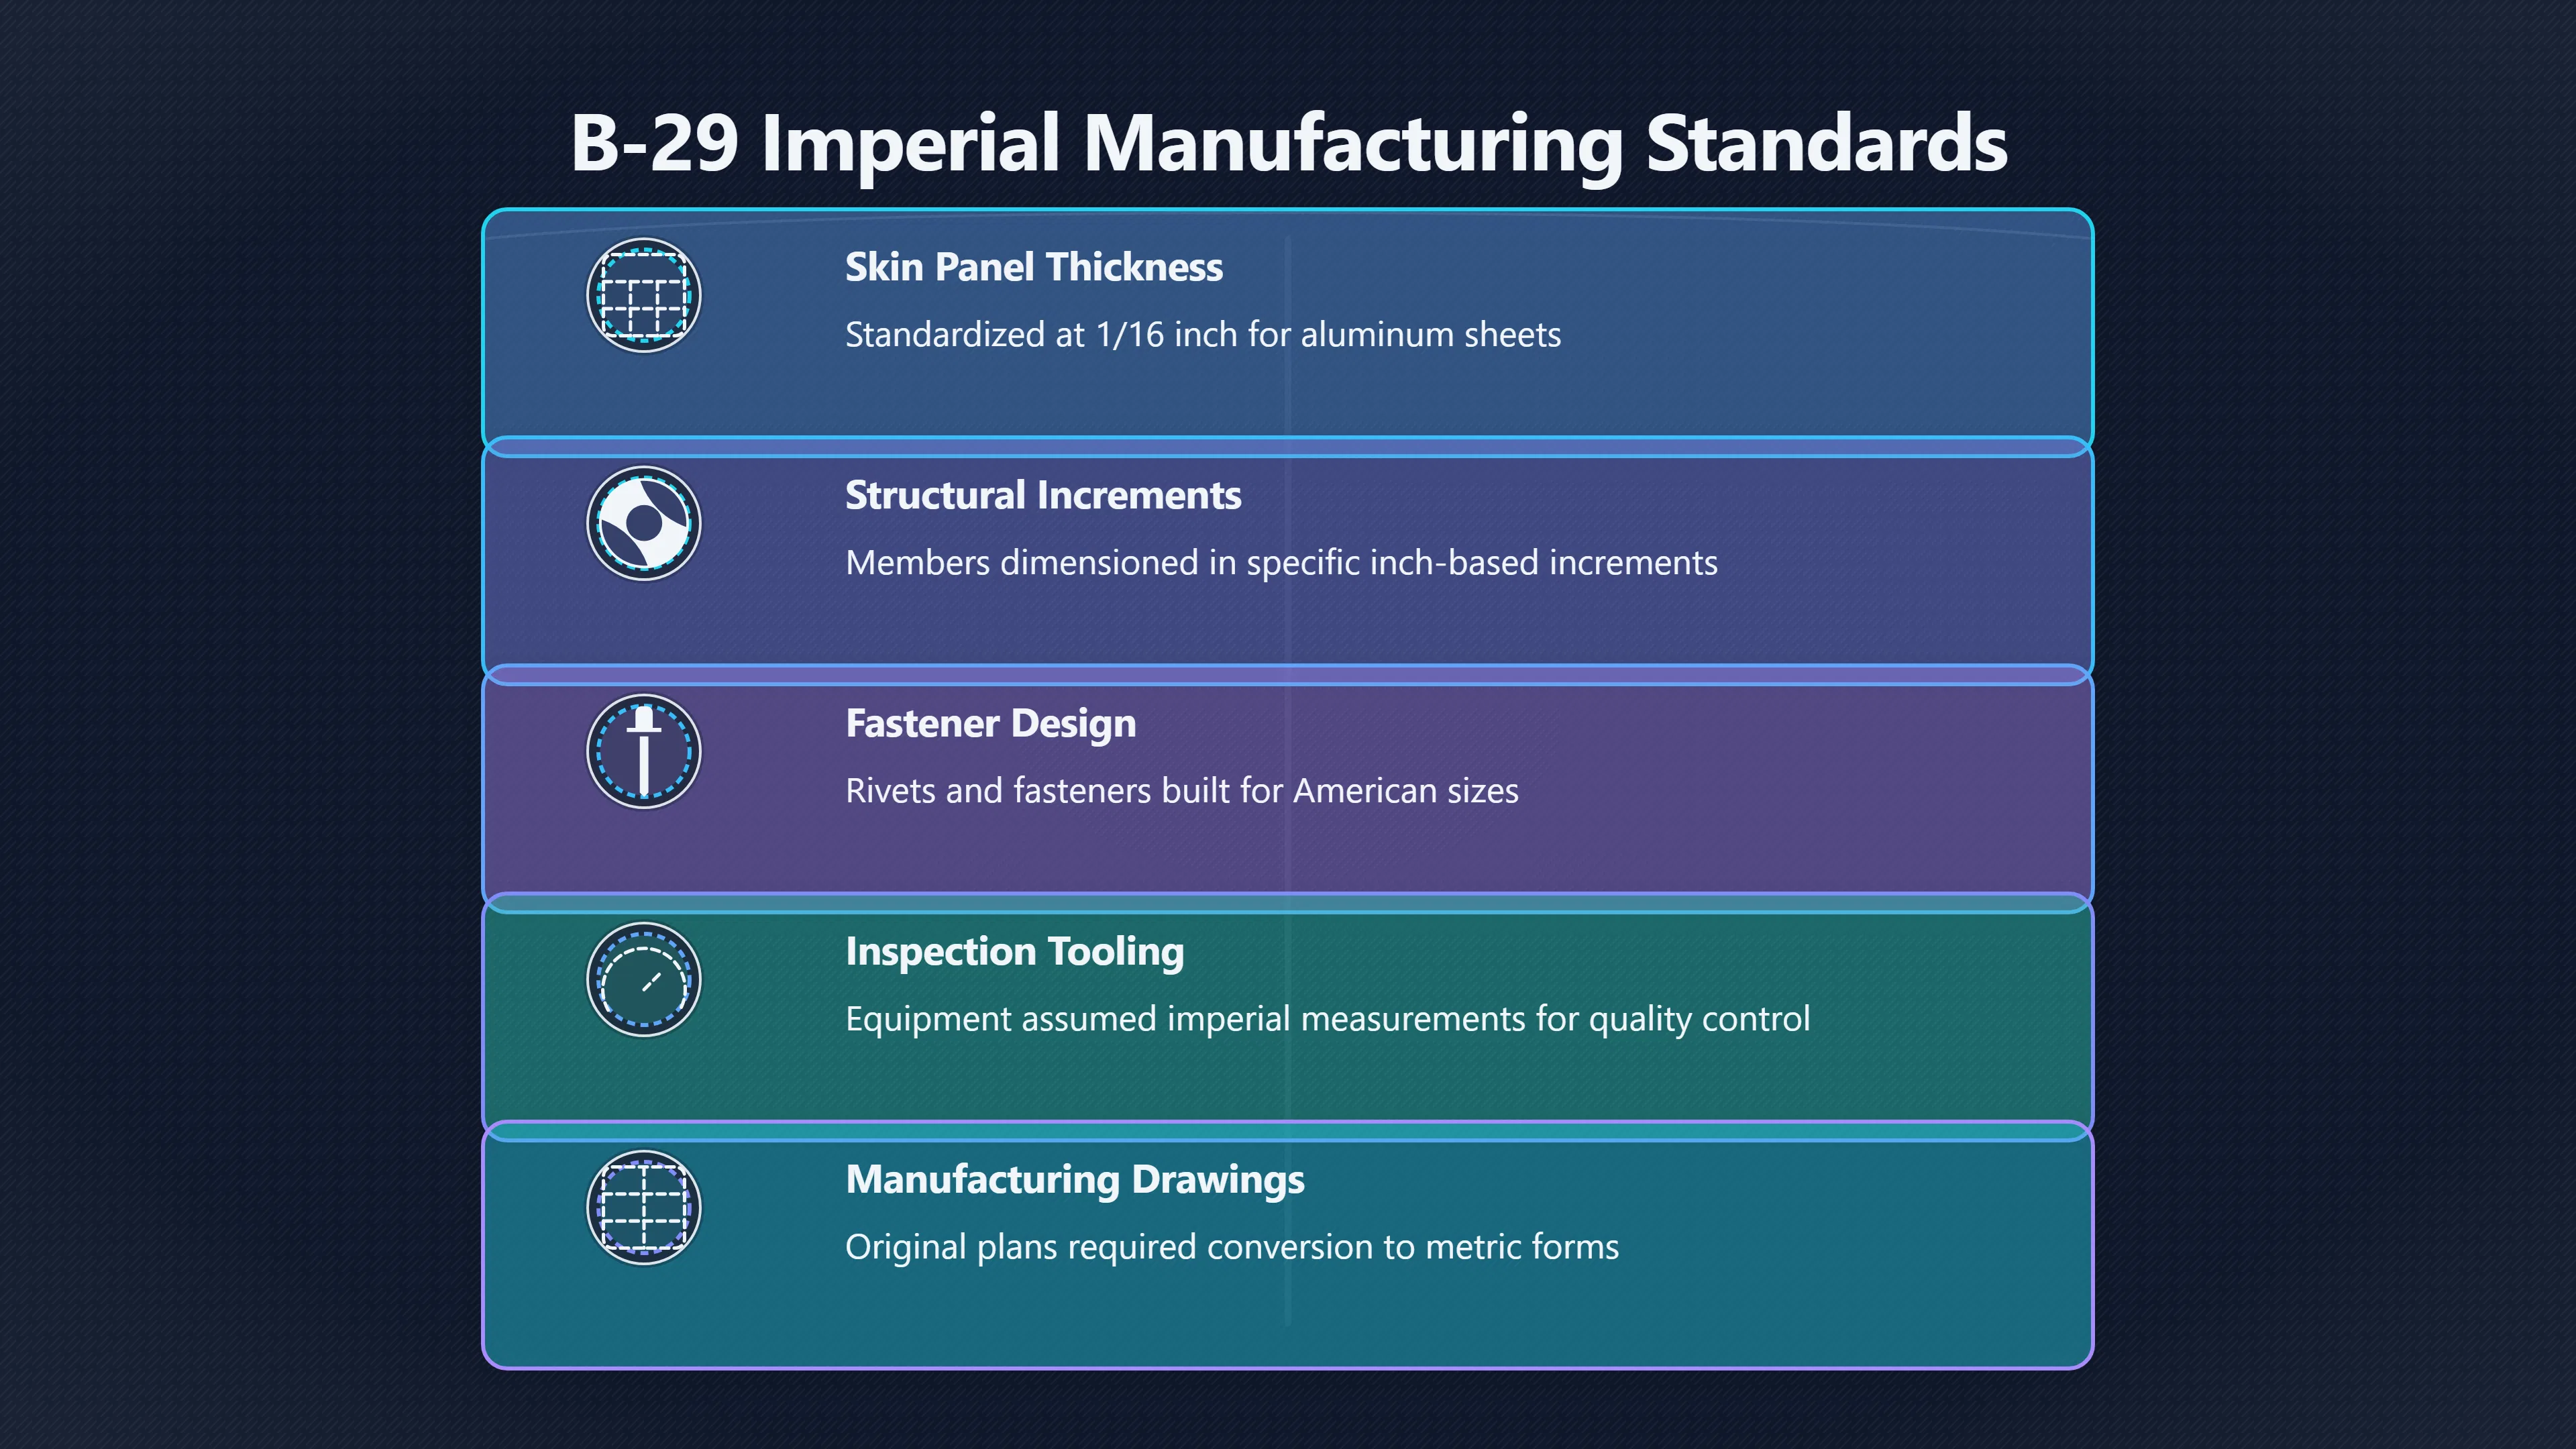Select the Structural Increments heading
The width and height of the screenshot is (2576, 1449).
point(1043,496)
